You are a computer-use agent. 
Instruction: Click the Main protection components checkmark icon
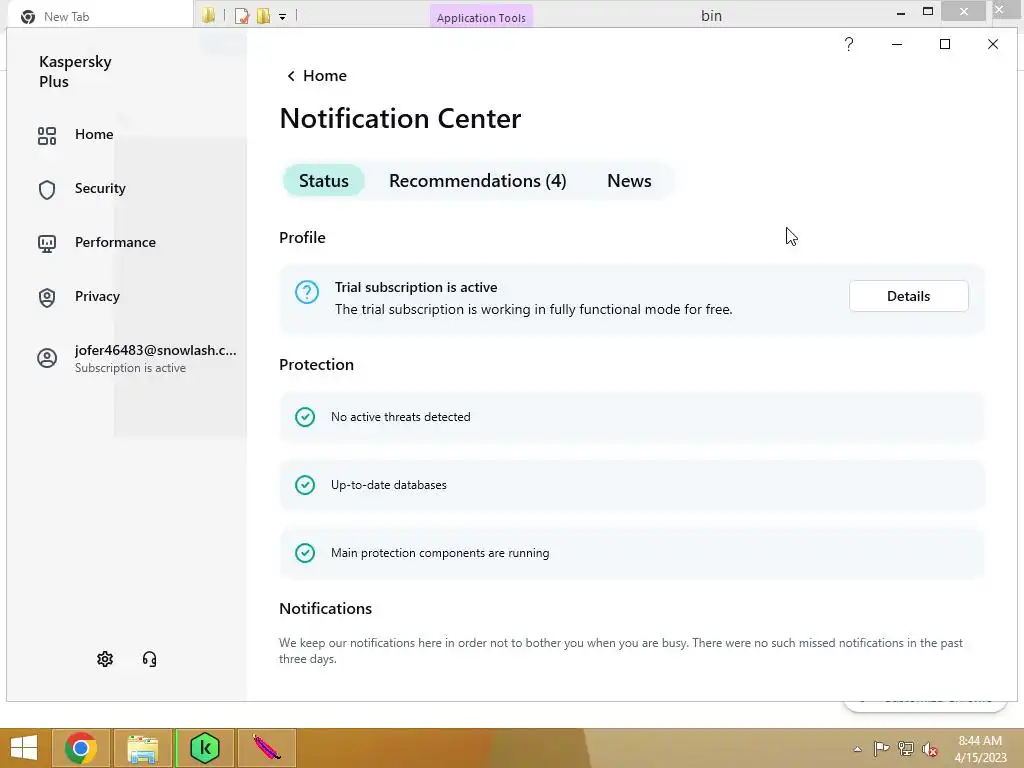pos(305,552)
